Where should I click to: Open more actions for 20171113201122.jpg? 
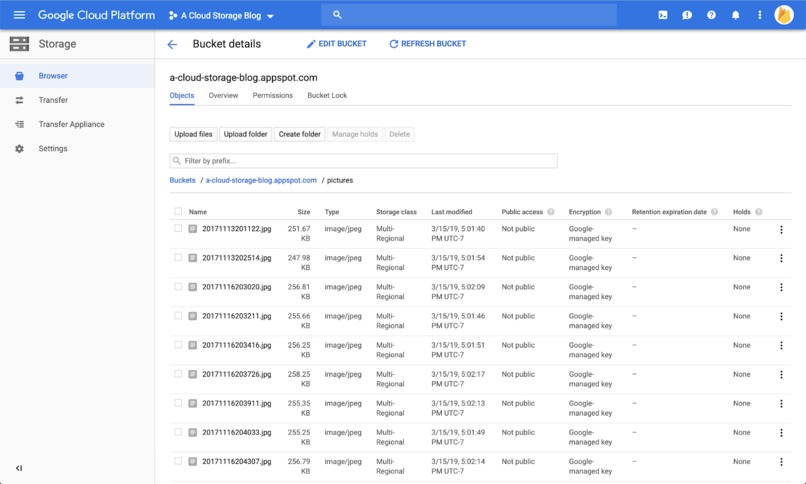pyautogui.click(x=781, y=230)
